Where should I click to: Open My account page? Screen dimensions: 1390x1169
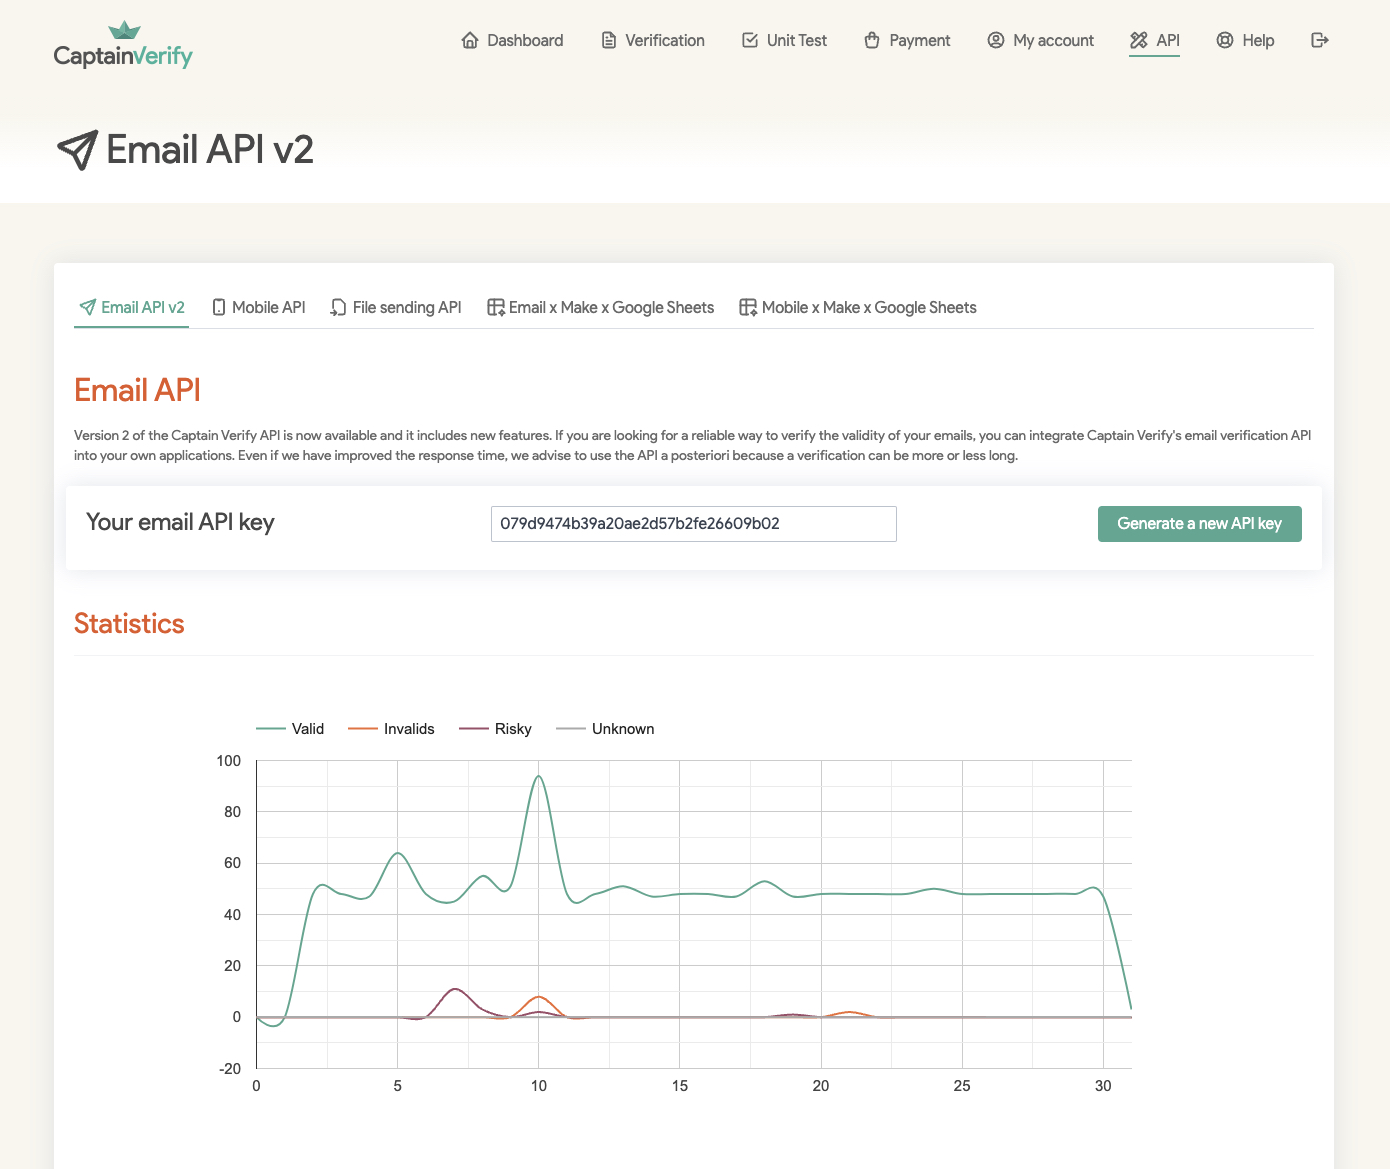pos(1041,40)
